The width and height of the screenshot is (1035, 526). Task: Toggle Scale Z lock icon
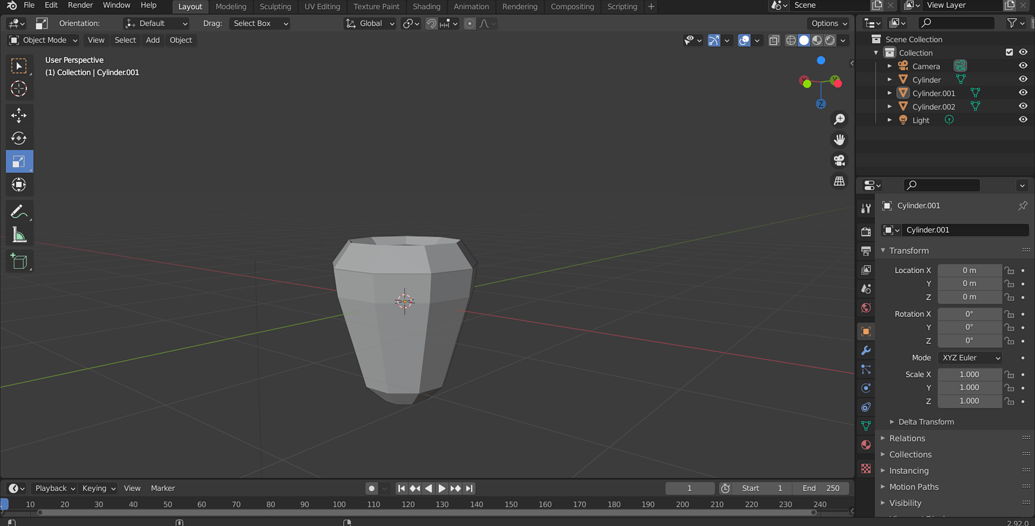1009,401
